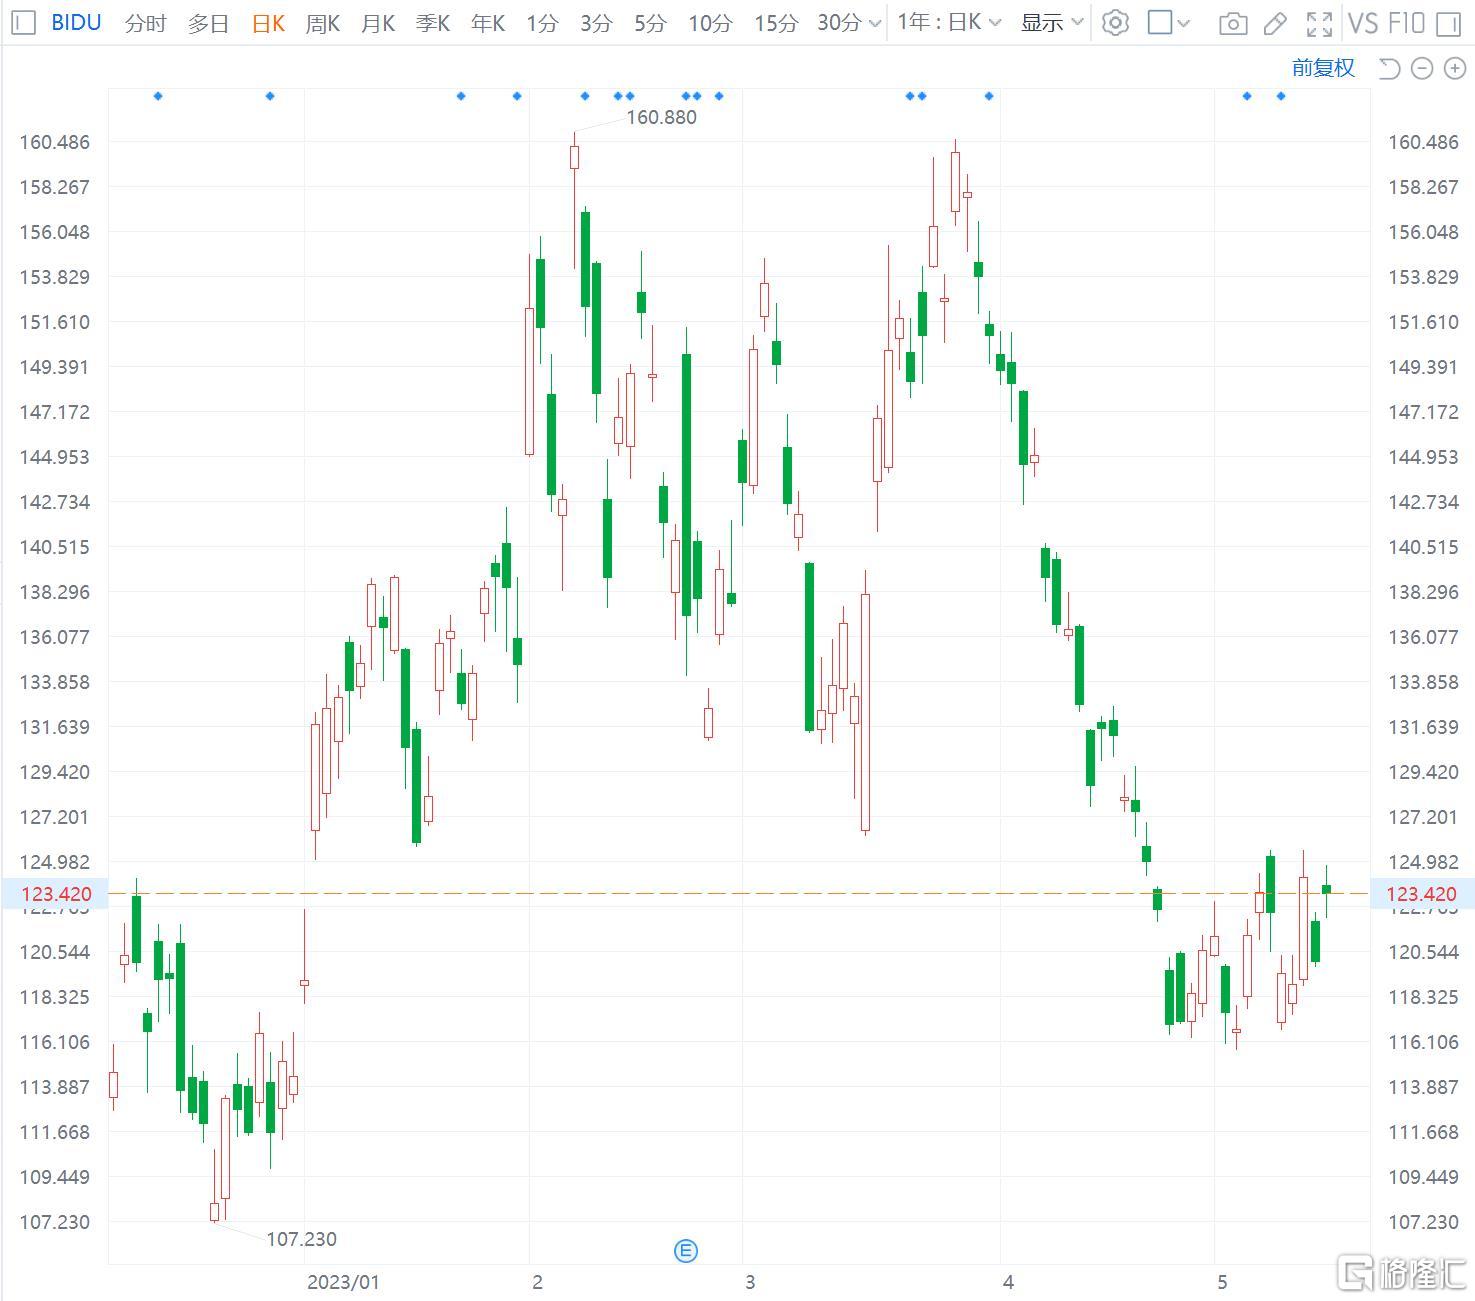Select the 季K quarterly tab
This screenshot has width=1475, height=1301.
pyautogui.click(x=432, y=23)
